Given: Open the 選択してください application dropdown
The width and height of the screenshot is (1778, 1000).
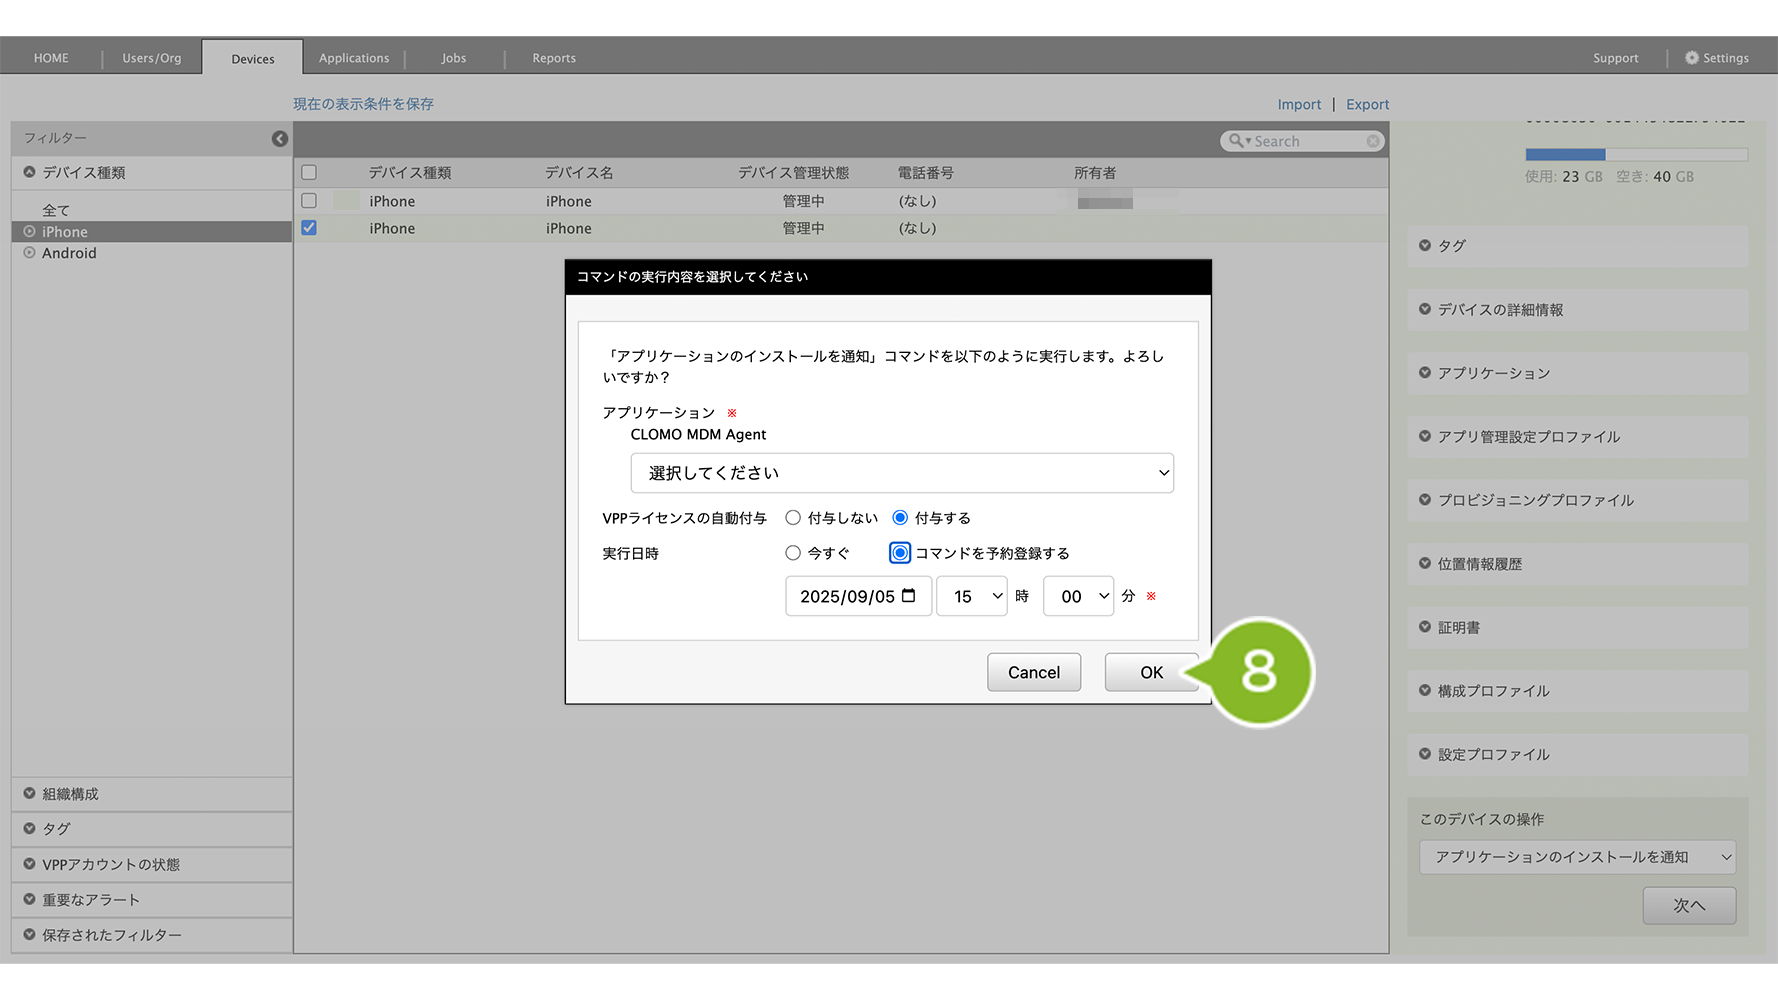Looking at the screenshot, I should point(901,473).
